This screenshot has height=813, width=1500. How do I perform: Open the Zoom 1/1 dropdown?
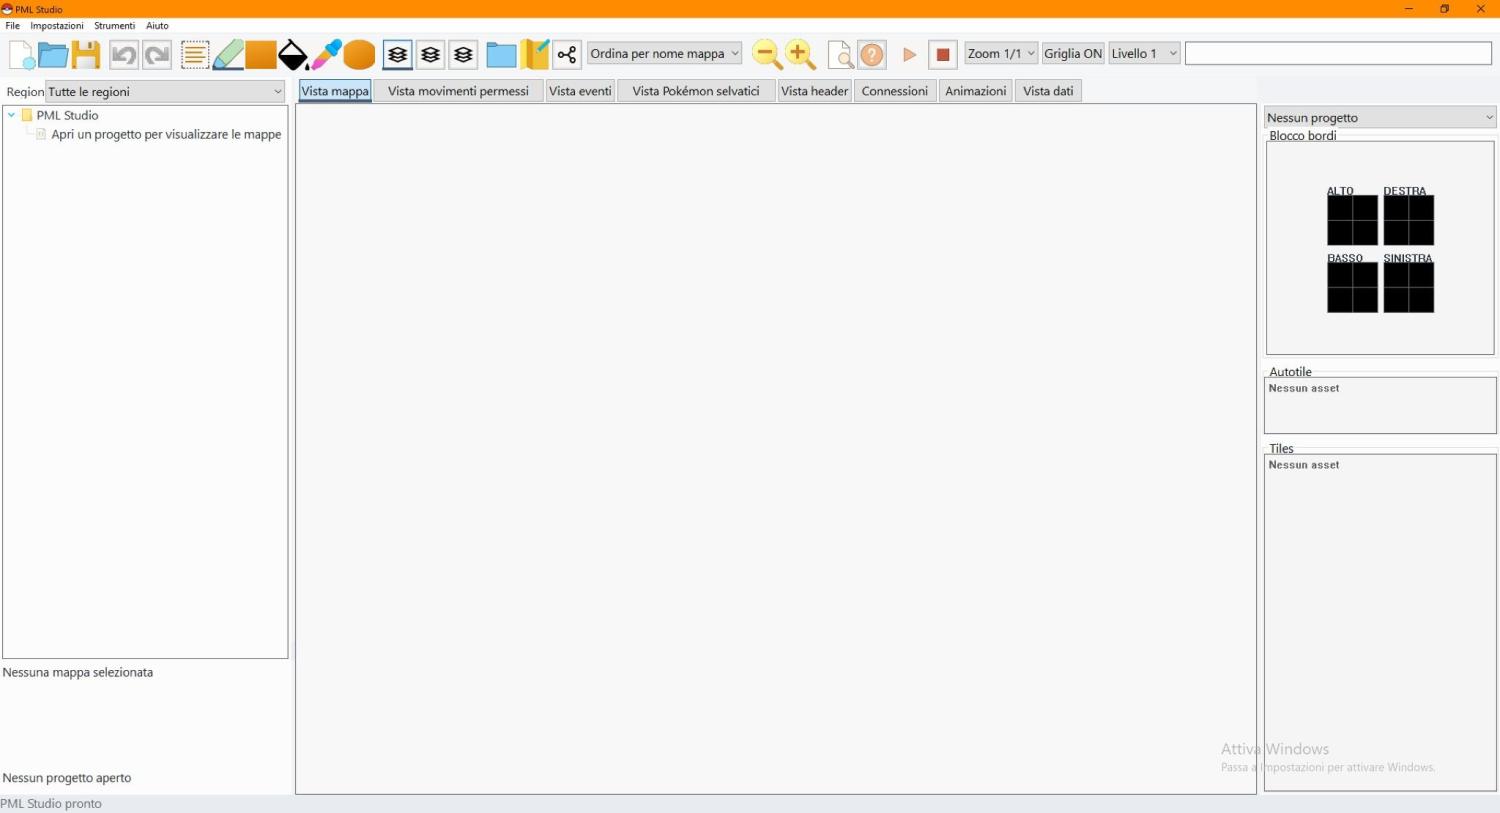click(1001, 54)
